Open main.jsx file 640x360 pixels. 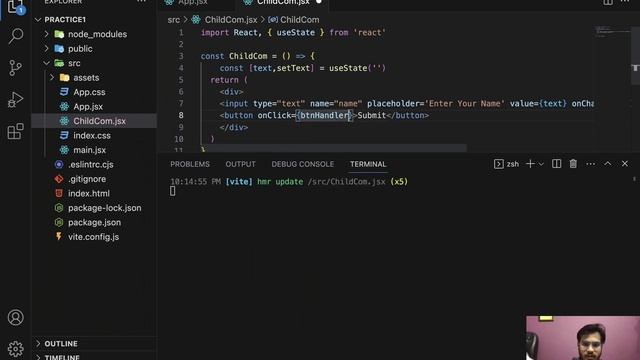pyautogui.click(x=89, y=150)
